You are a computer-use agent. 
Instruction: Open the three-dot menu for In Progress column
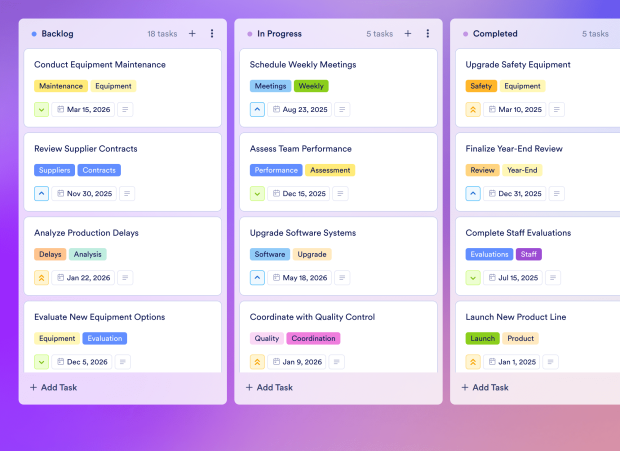point(428,33)
